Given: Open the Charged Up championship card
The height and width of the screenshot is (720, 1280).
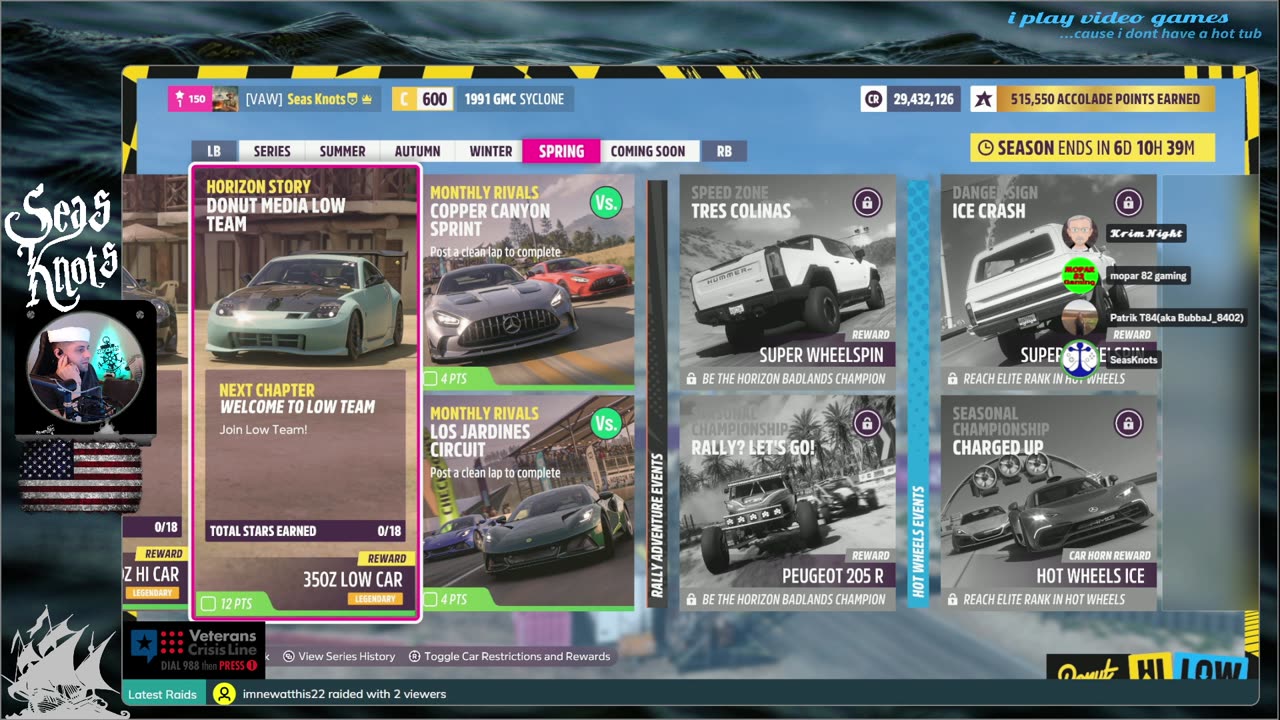Looking at the screenshot, I should 1048,503.
